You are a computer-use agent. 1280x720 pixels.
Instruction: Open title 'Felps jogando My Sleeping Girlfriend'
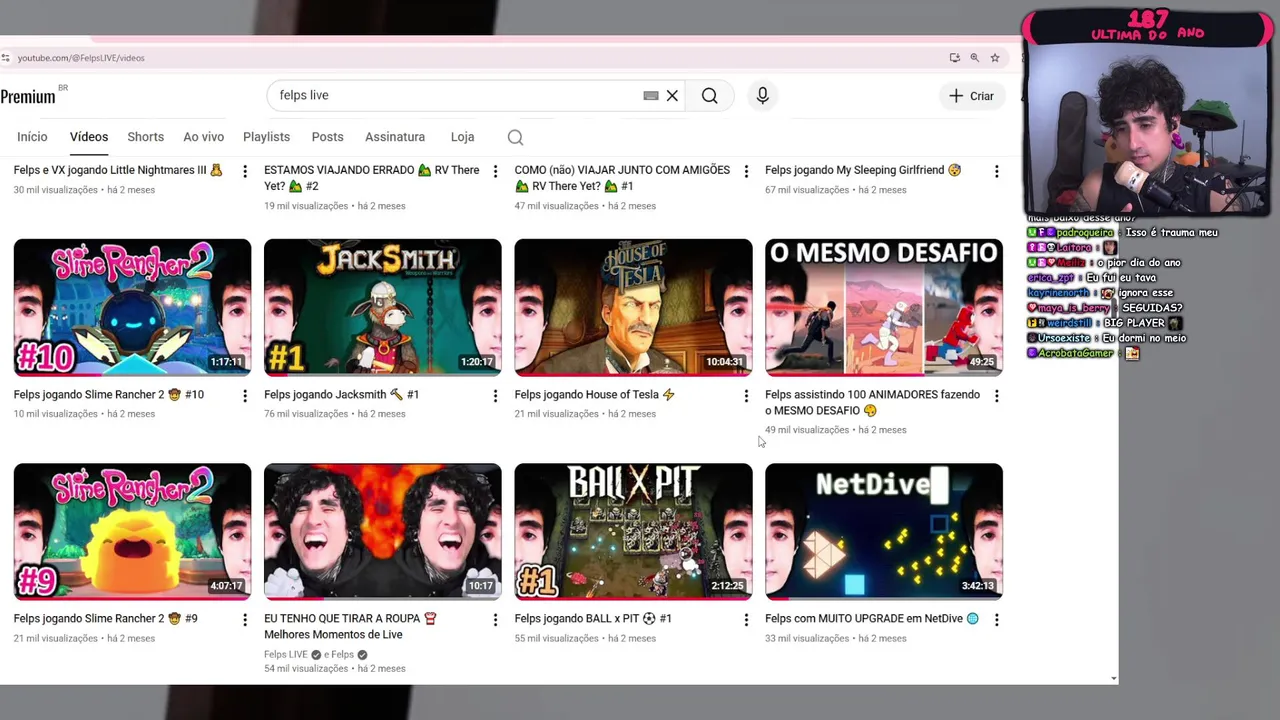(x=863, y=170)
